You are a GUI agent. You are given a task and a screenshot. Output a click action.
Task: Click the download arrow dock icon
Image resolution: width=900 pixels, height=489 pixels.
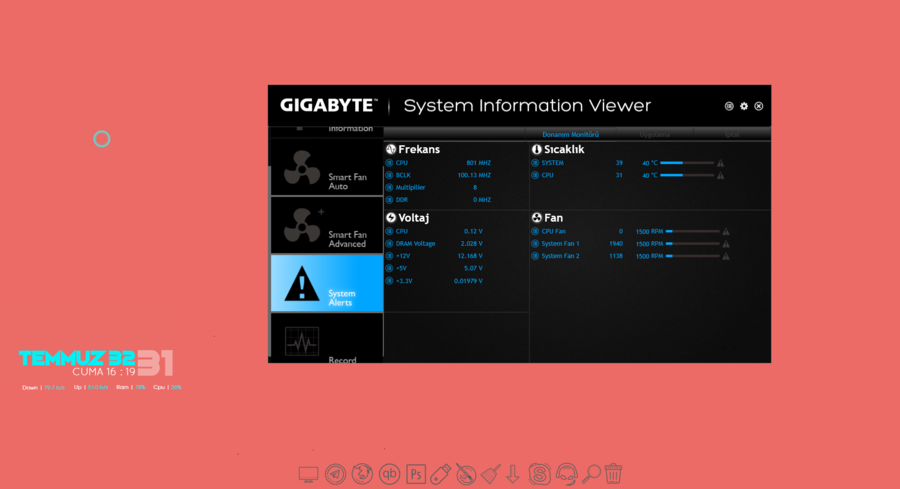pyautogui.click(x=513, y=474)
